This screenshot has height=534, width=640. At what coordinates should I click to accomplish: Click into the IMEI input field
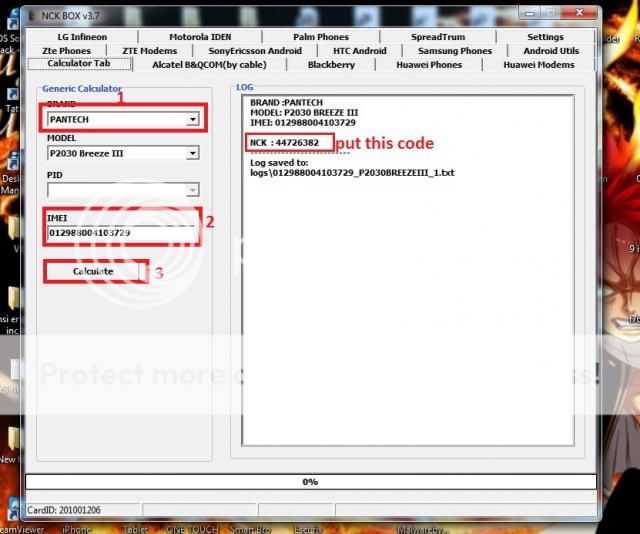(x=120, y=233)
